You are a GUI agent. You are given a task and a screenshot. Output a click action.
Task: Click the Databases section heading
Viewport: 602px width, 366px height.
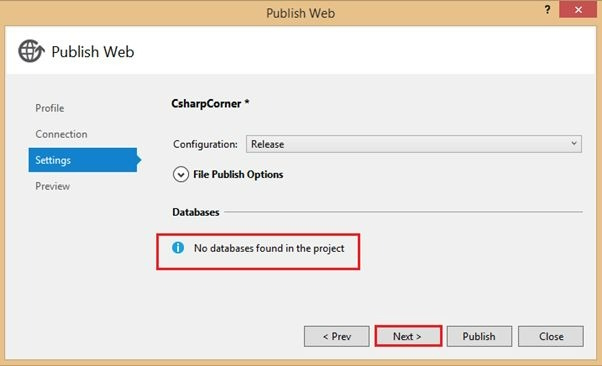(196, 212)
